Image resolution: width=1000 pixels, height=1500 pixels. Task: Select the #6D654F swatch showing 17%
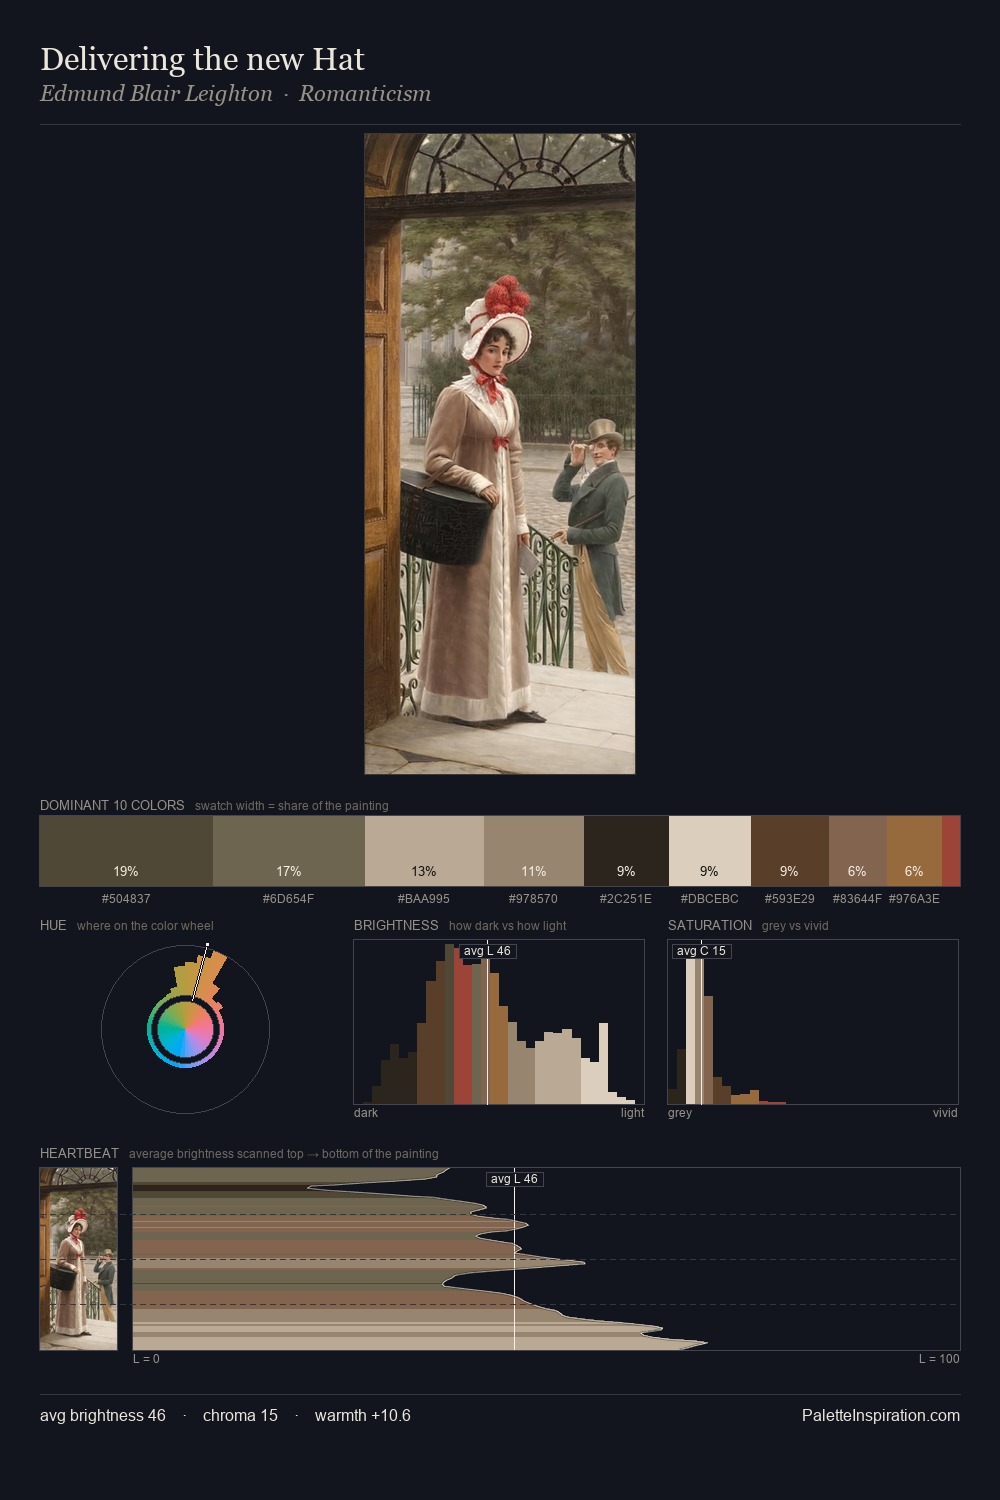pyautogui.click(x=289, y=851)
